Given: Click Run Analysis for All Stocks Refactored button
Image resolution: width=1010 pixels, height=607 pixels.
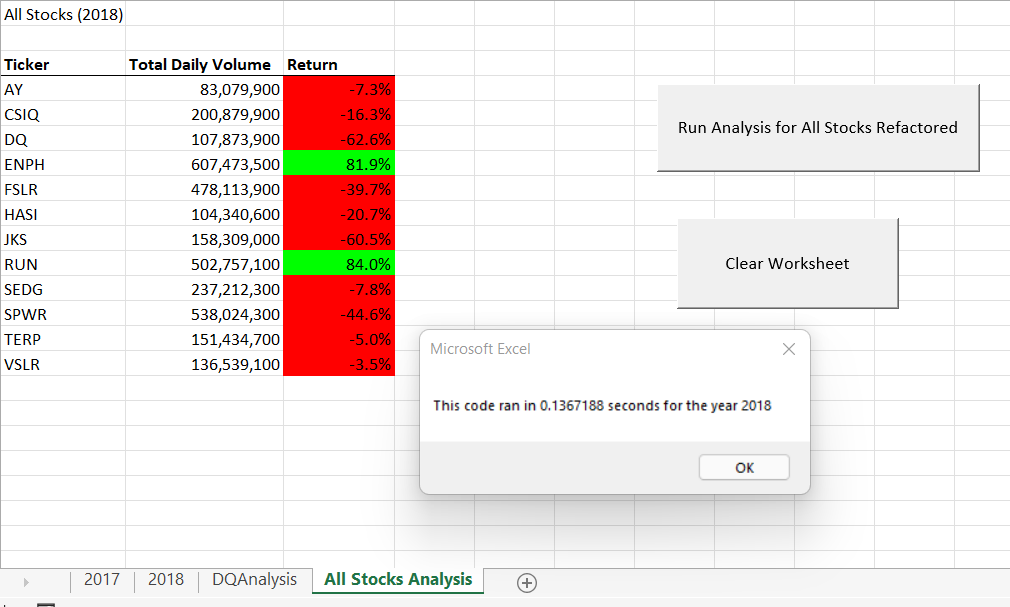Looking at the screenshot, I should pyautogui.click(x=818, y=128).
